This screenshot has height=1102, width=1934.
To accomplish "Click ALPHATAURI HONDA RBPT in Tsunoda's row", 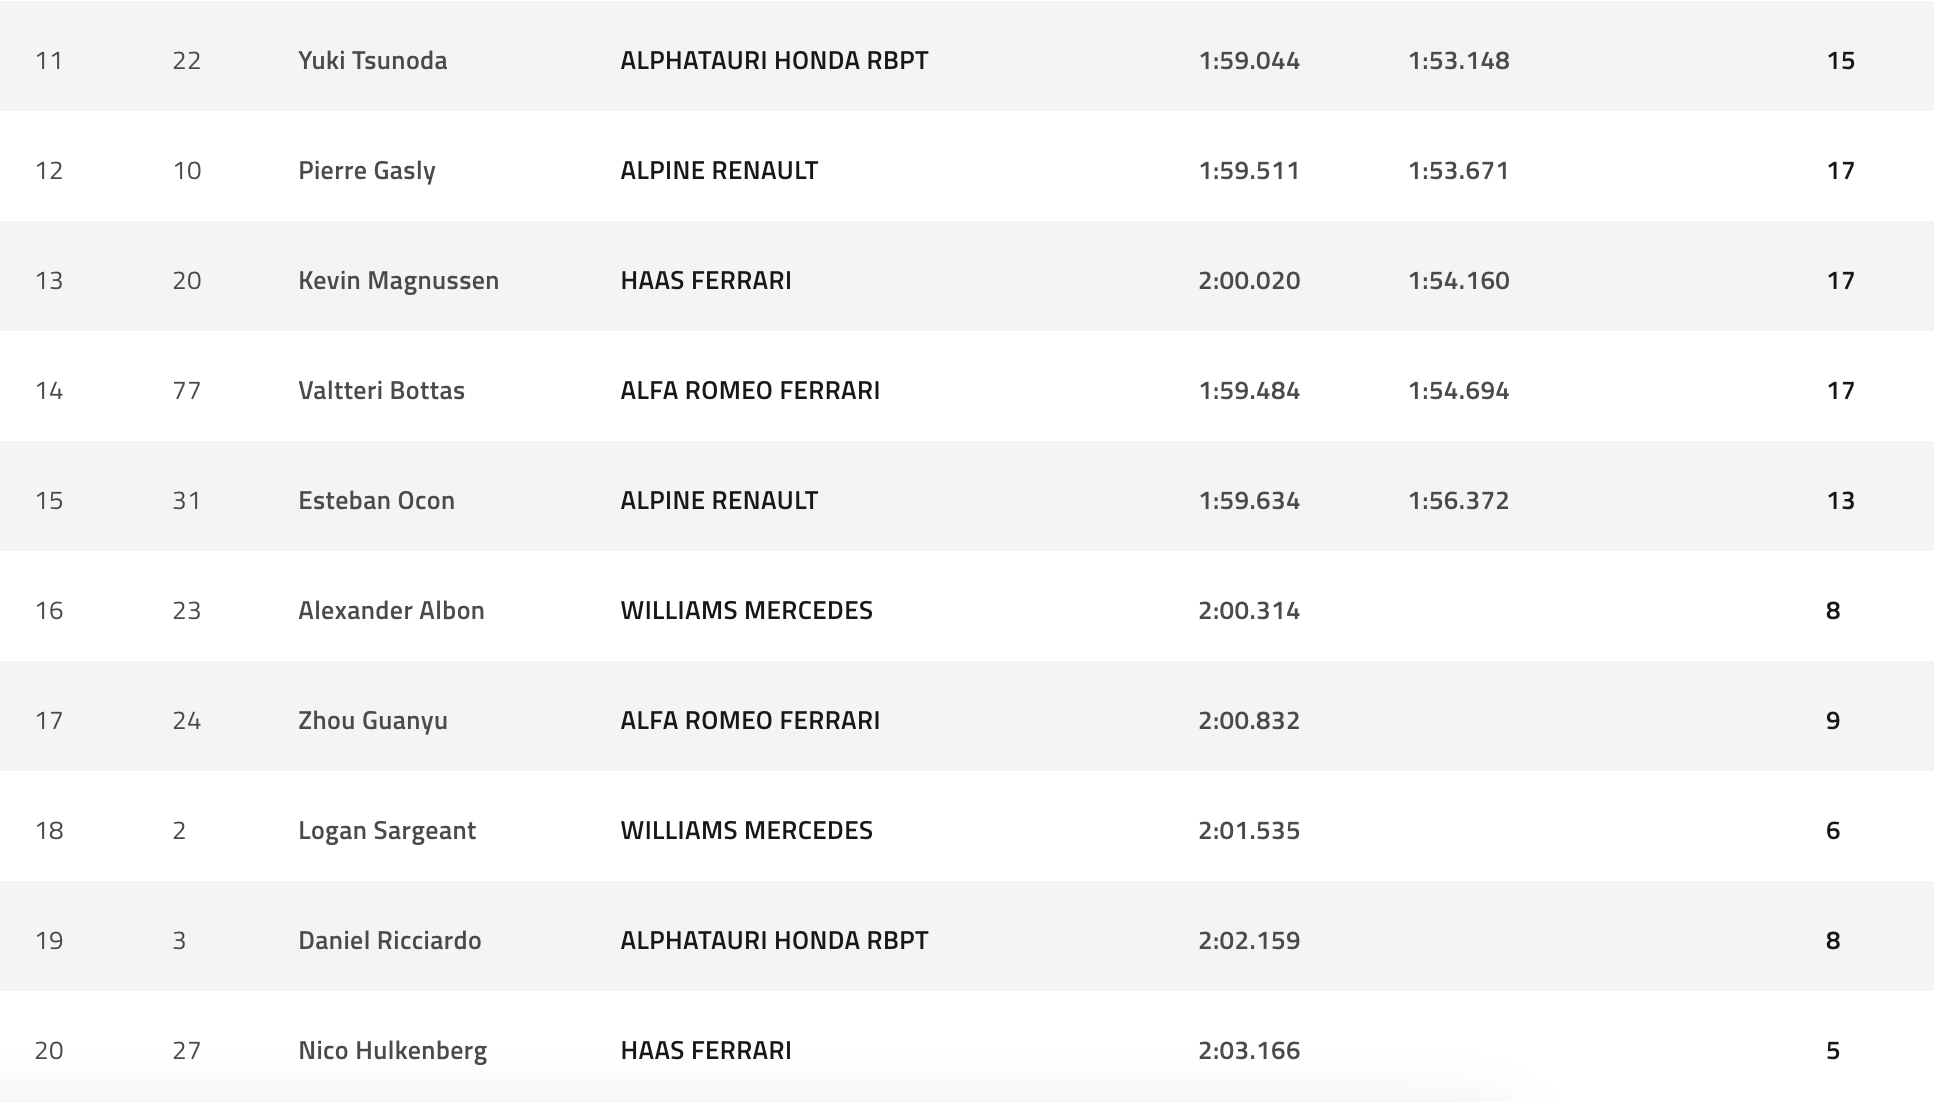I will 774,60.
